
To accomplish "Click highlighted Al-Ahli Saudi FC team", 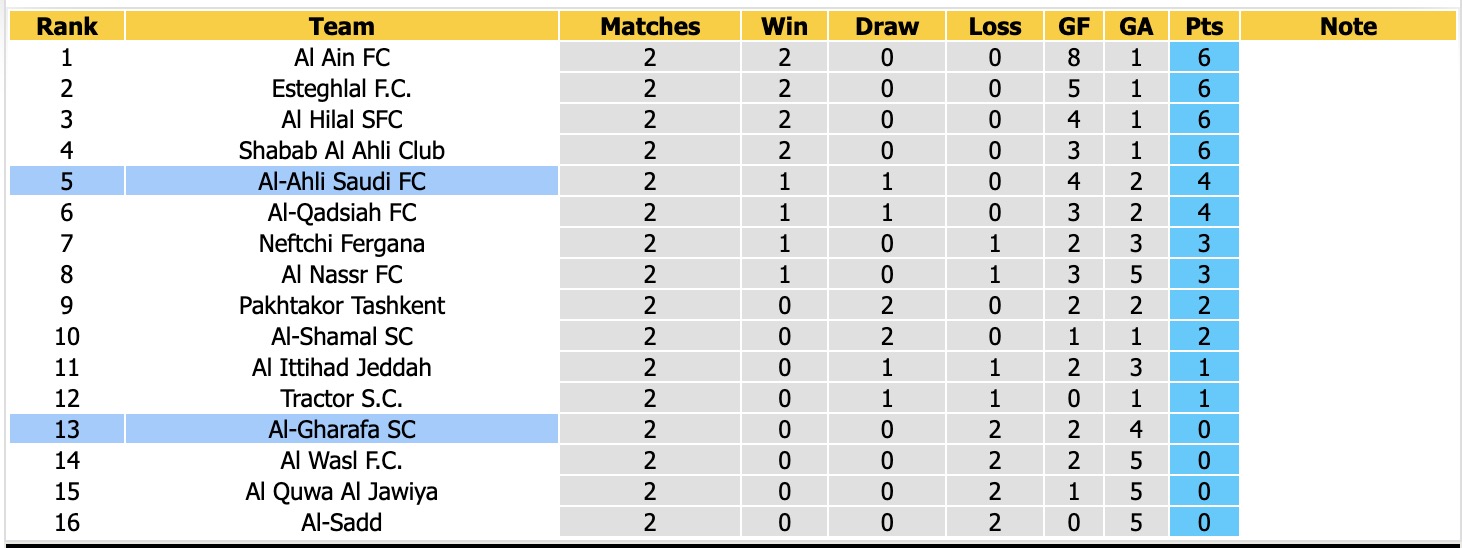I will [342, 182].
